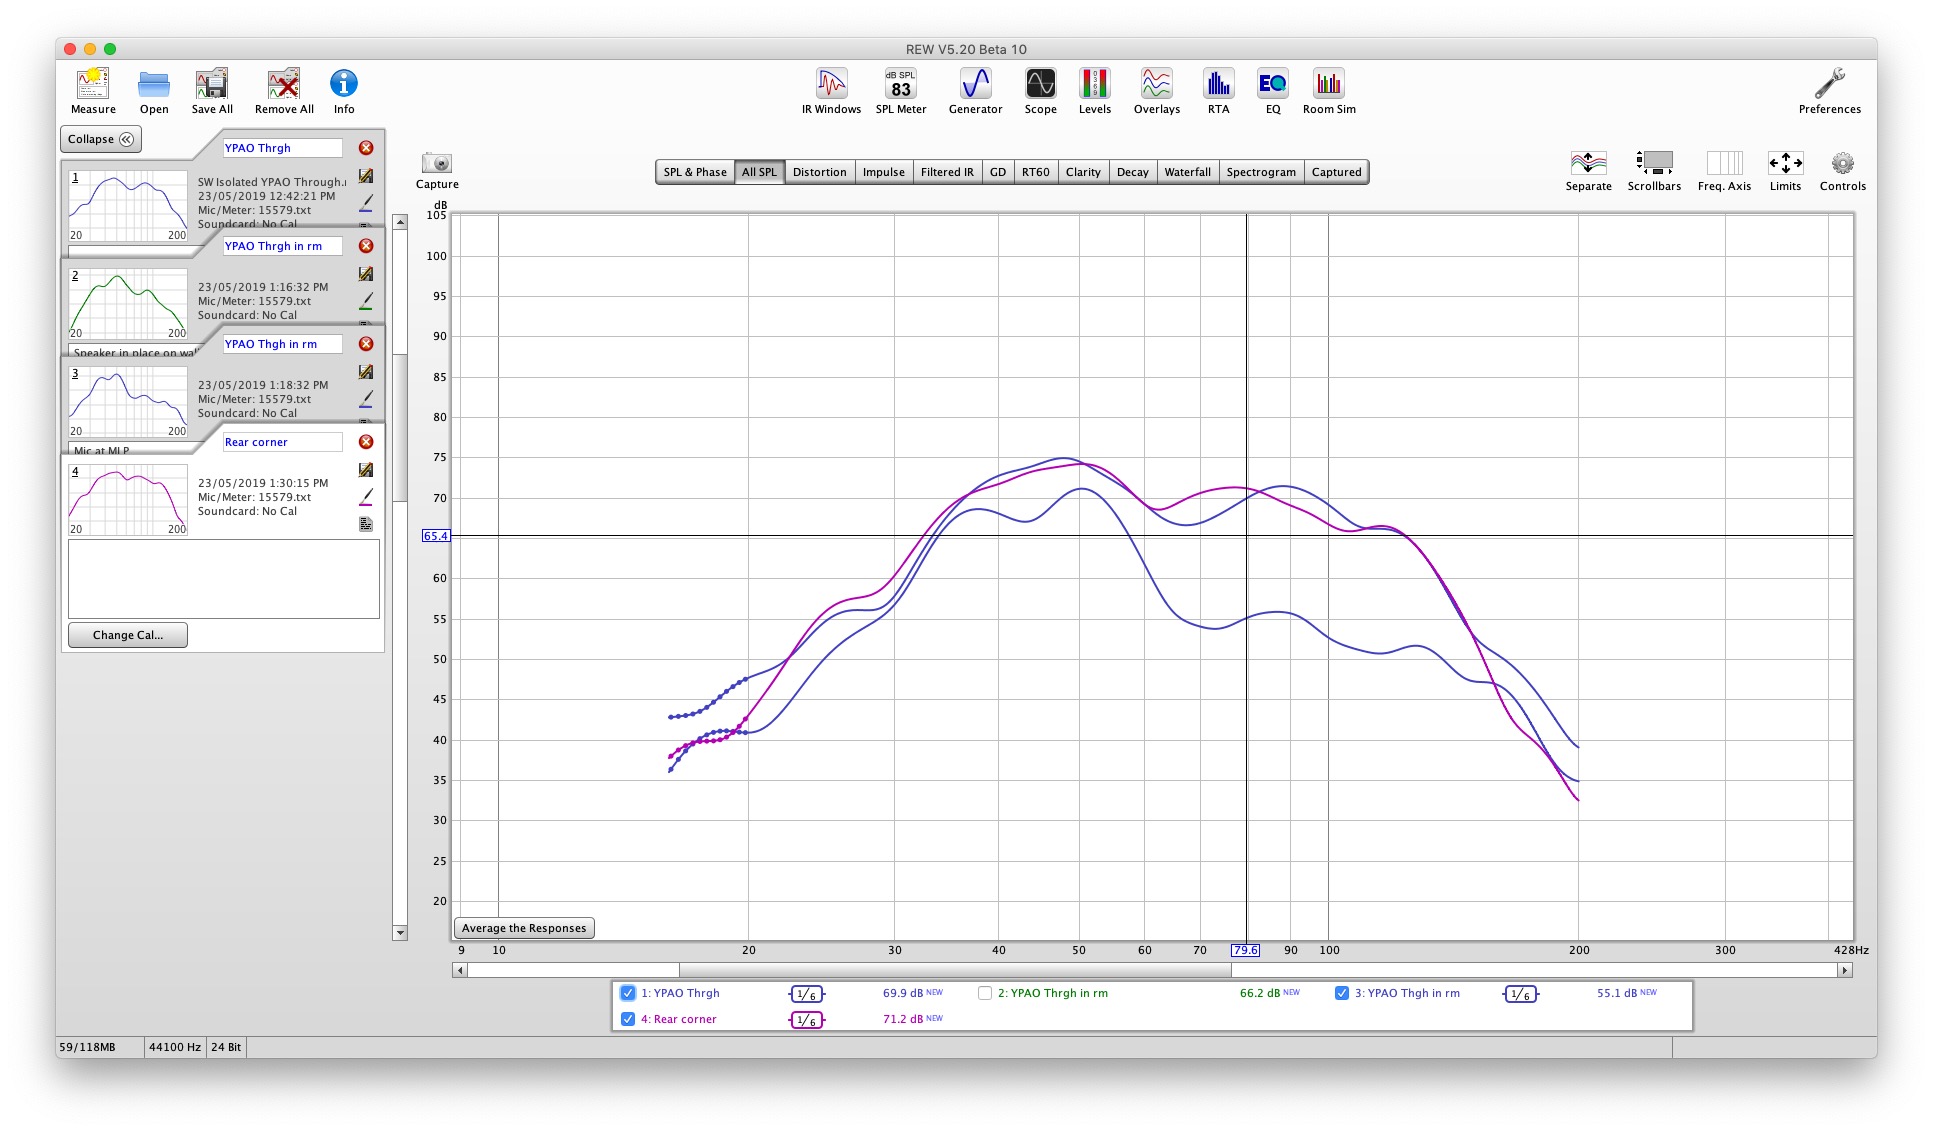Switch to the Spectrogram tab
This screenshot has height=1132, width=1933.
pos(1260,172)
